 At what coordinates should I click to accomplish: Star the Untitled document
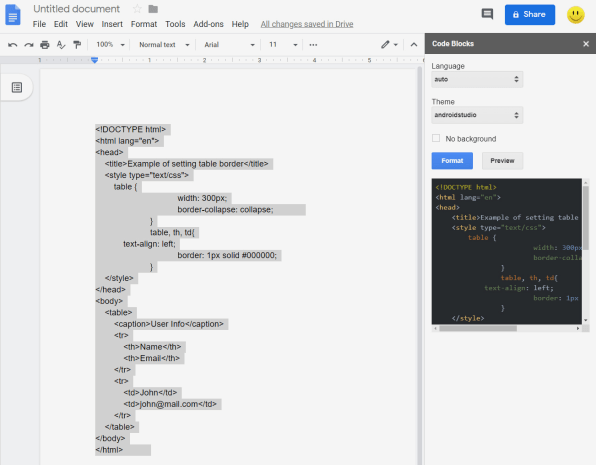click(x=137, y=9)
